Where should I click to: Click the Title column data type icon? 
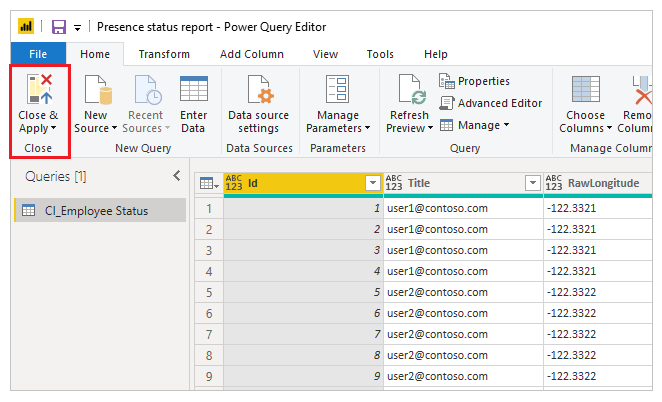(394, 183)
